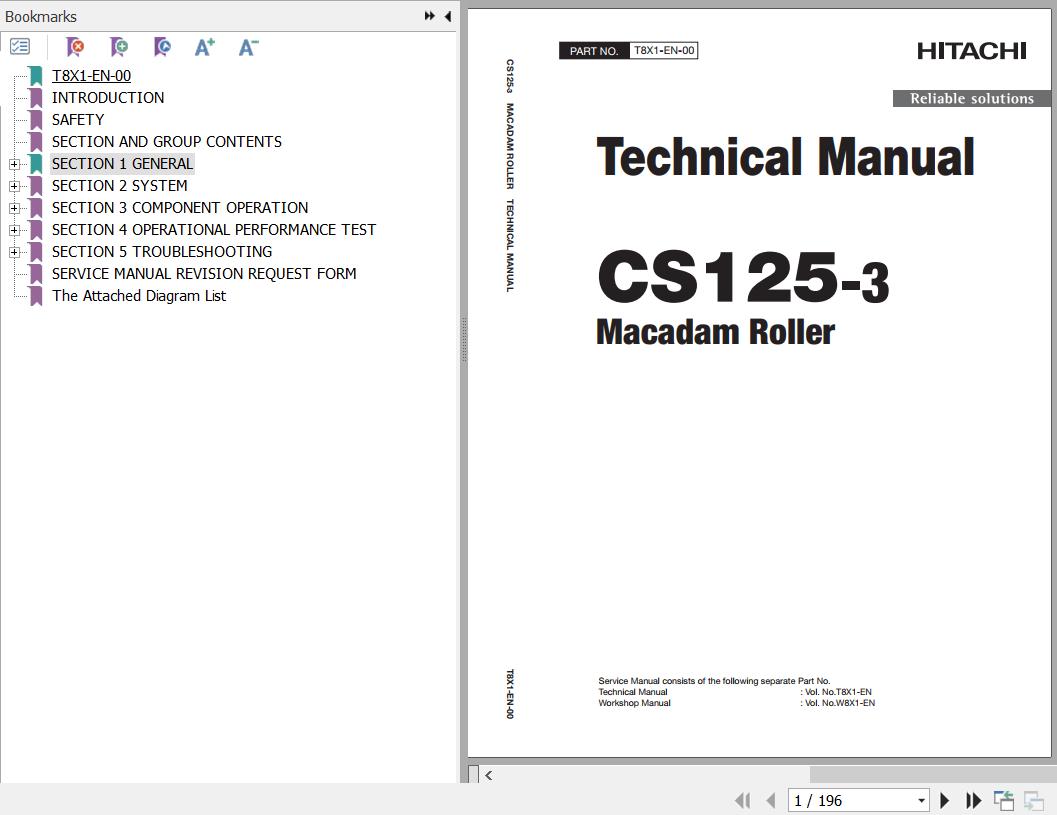
Task: Open SERVICE MANUAL REVISION REQUEST FORM bookmark
Action: pyautogui.click(x=204, y=274)
